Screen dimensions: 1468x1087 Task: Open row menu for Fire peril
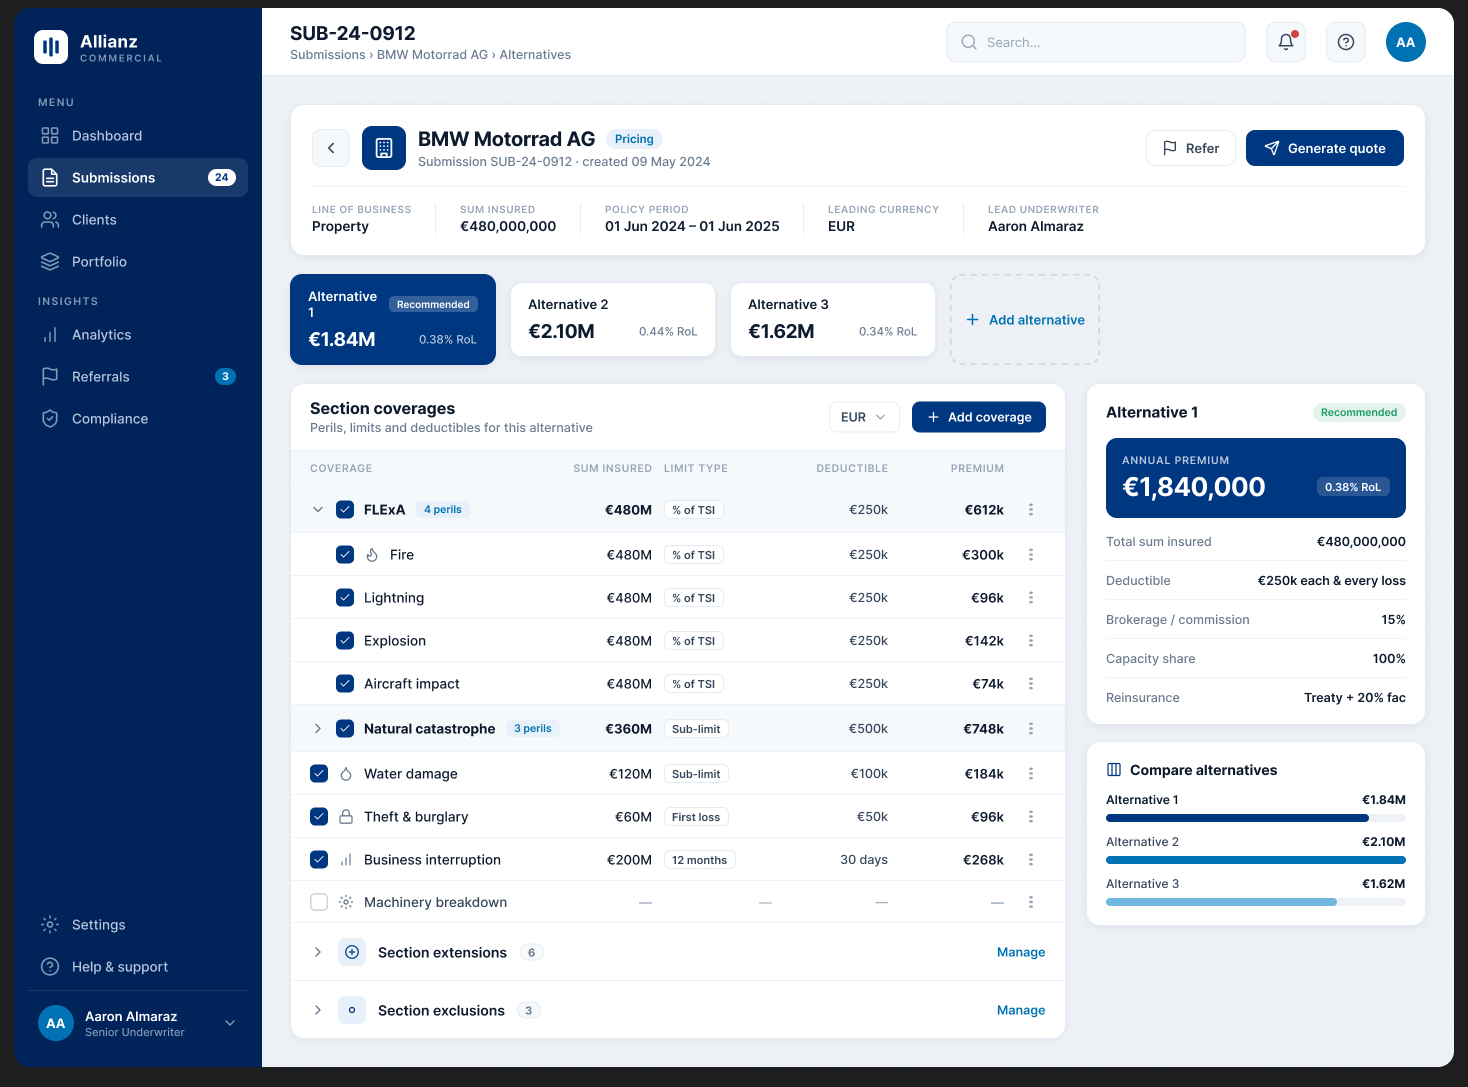click(1031, 555)
